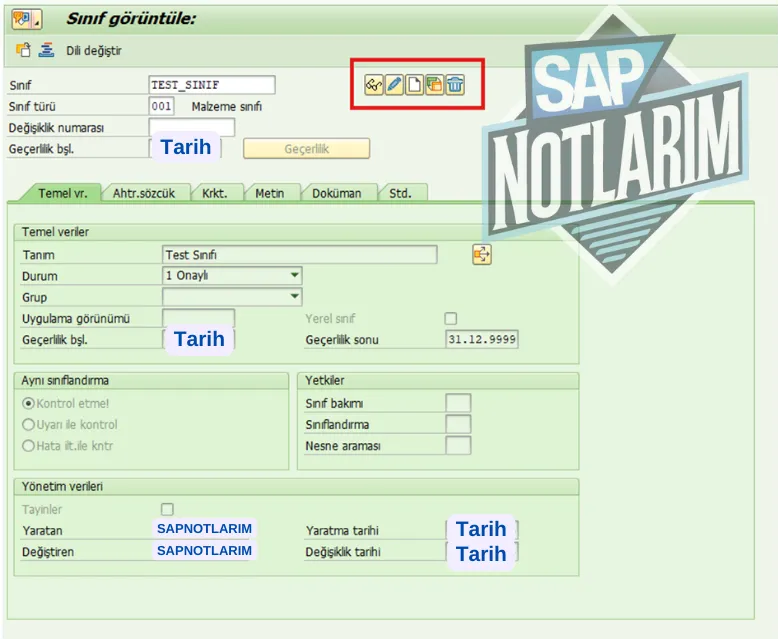Switch to the Temel vr. tab
The width and height of the screenshot is (779, 640).
(x=62, y=193)
